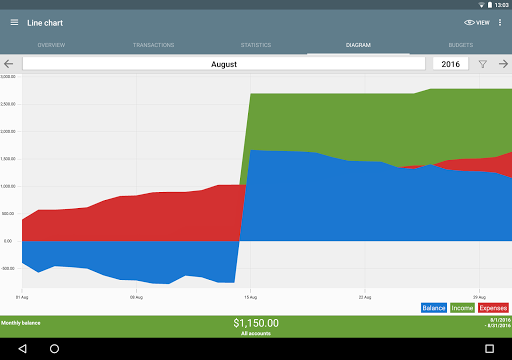Tap the $1,150.00 monthly balance bar
The height and width of the screenshot is (360, 512).
pyautogui.click(x=256, y=327)
